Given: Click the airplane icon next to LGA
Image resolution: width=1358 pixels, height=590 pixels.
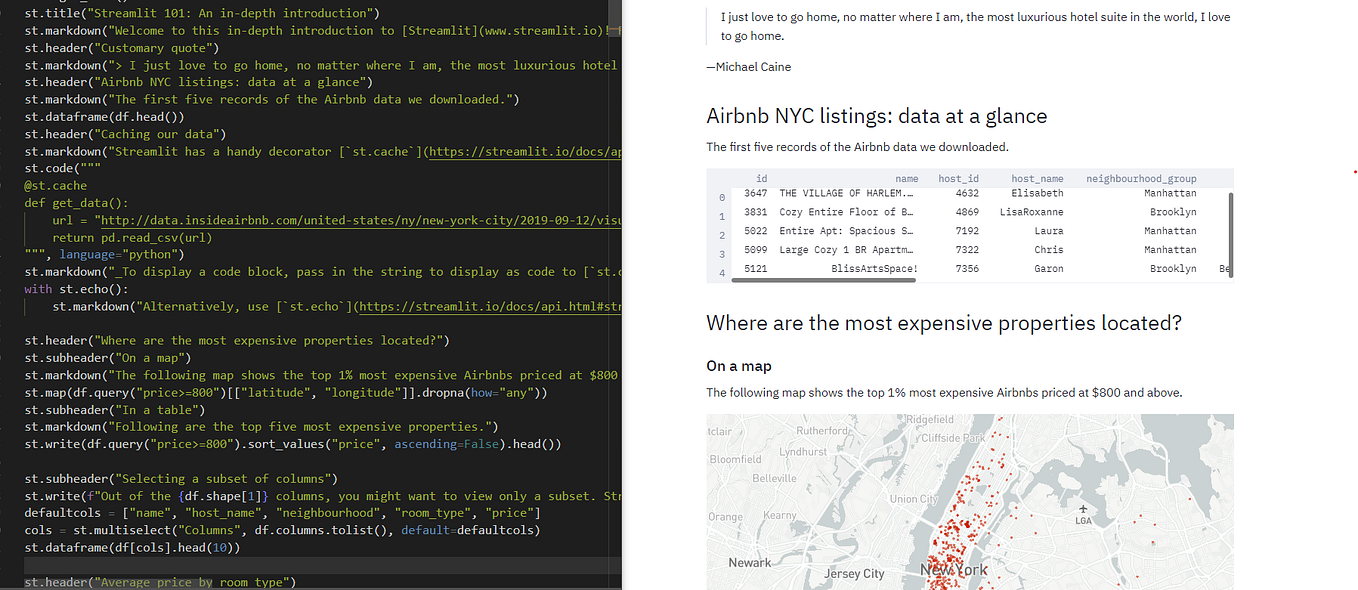Looking at the screenshot, I should [x=1083, y=509].
